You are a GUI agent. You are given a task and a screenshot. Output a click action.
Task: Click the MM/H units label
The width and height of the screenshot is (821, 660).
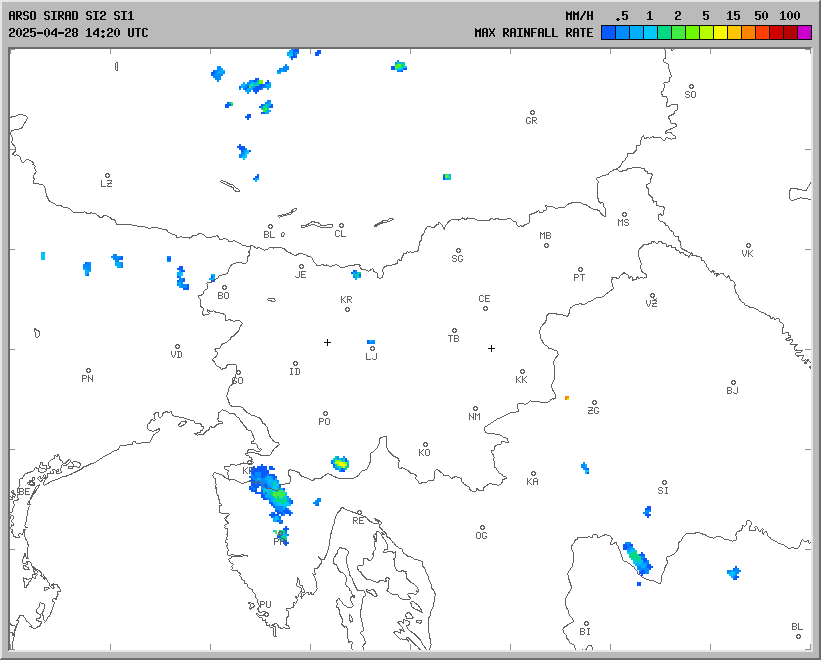coord(579,16)
